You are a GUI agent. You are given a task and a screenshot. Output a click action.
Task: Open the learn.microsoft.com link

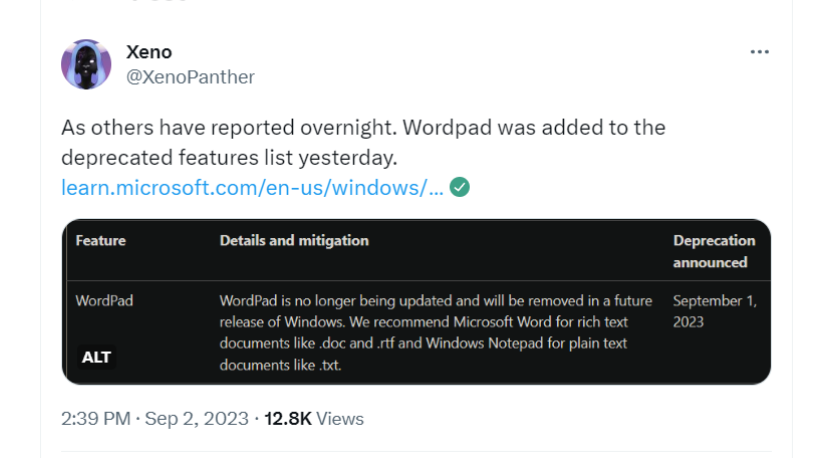click(x=252, y=188)
